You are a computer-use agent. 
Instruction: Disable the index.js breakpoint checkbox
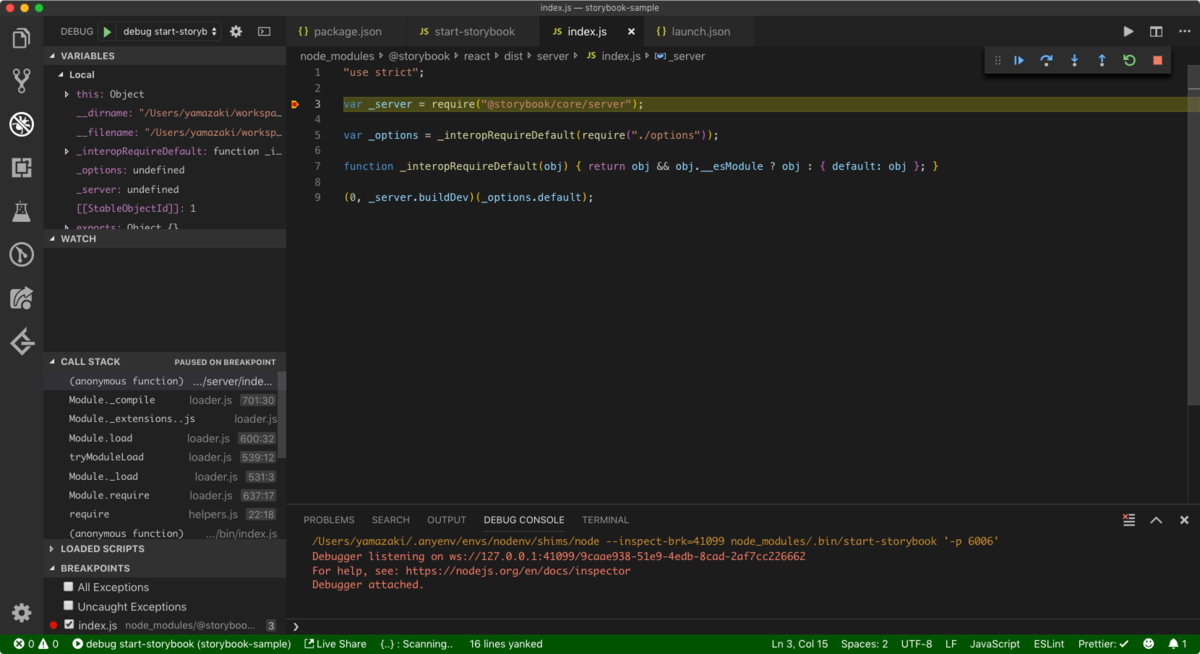click(68, 625)
